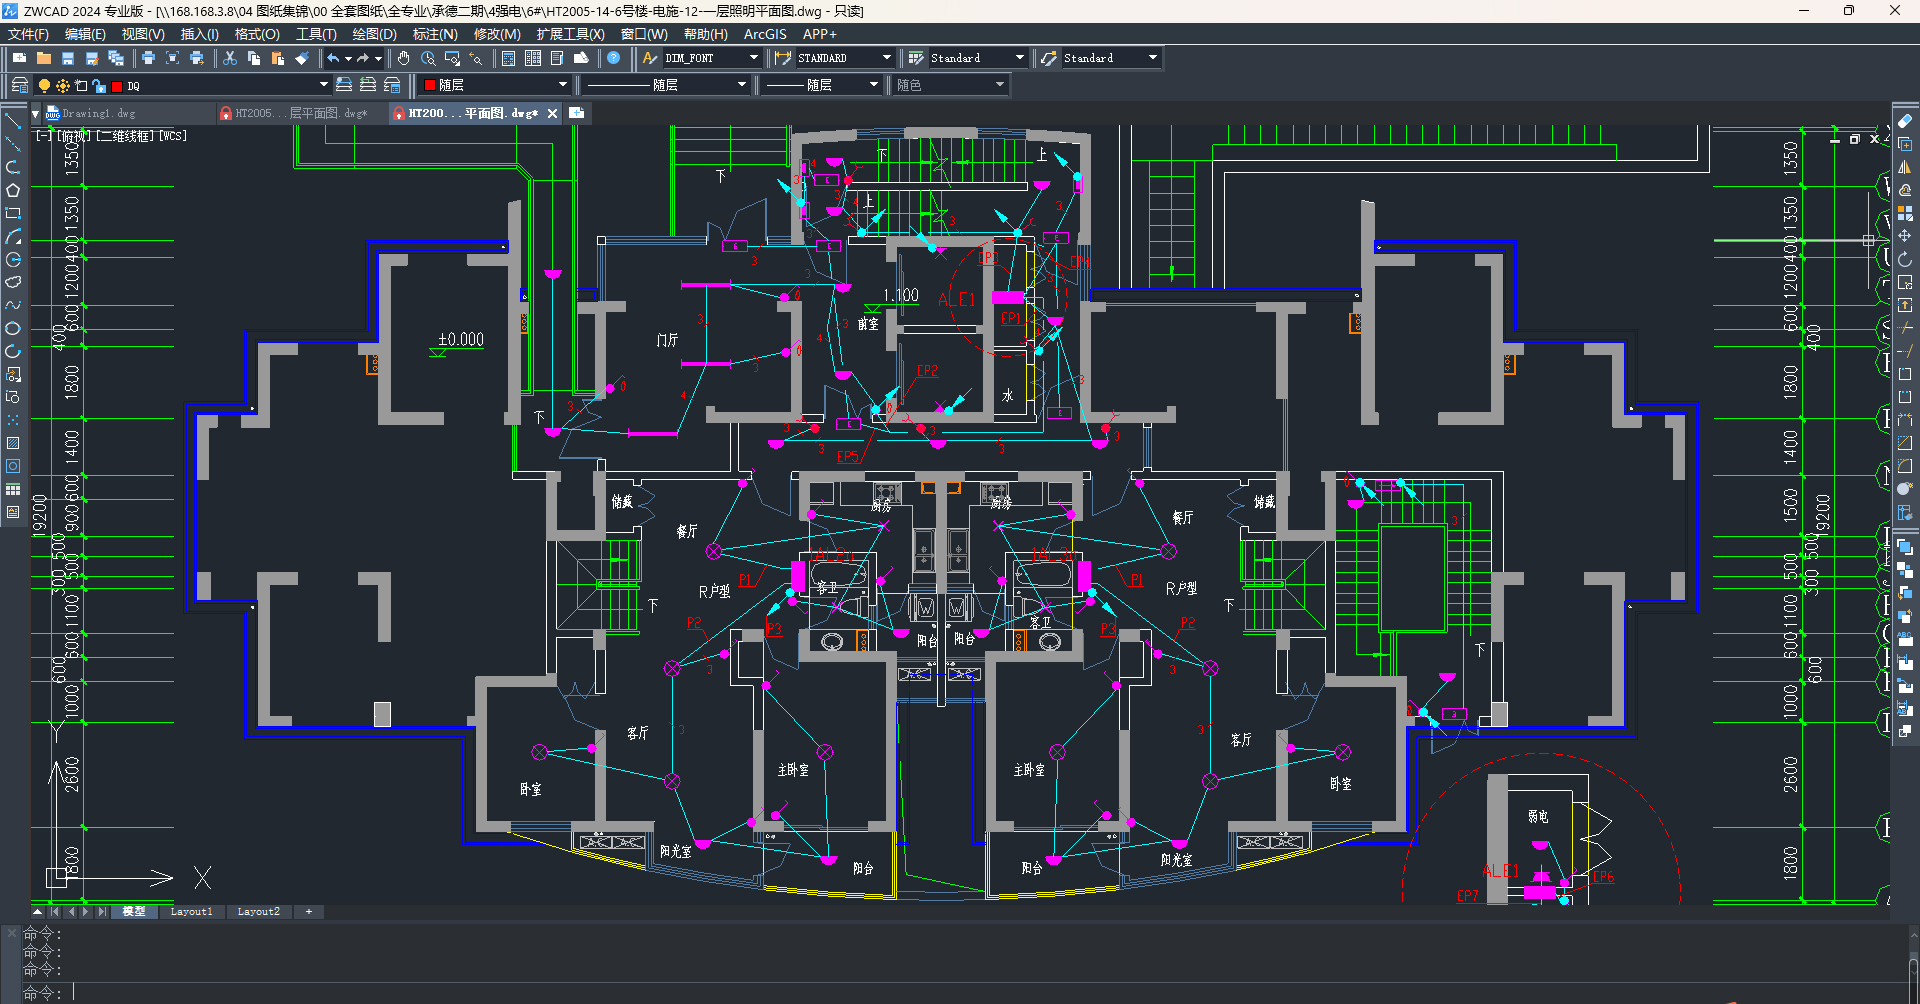Activate the Hatch fill tool
This screenshot has width=1920, height=1004.
click(13, 443)
